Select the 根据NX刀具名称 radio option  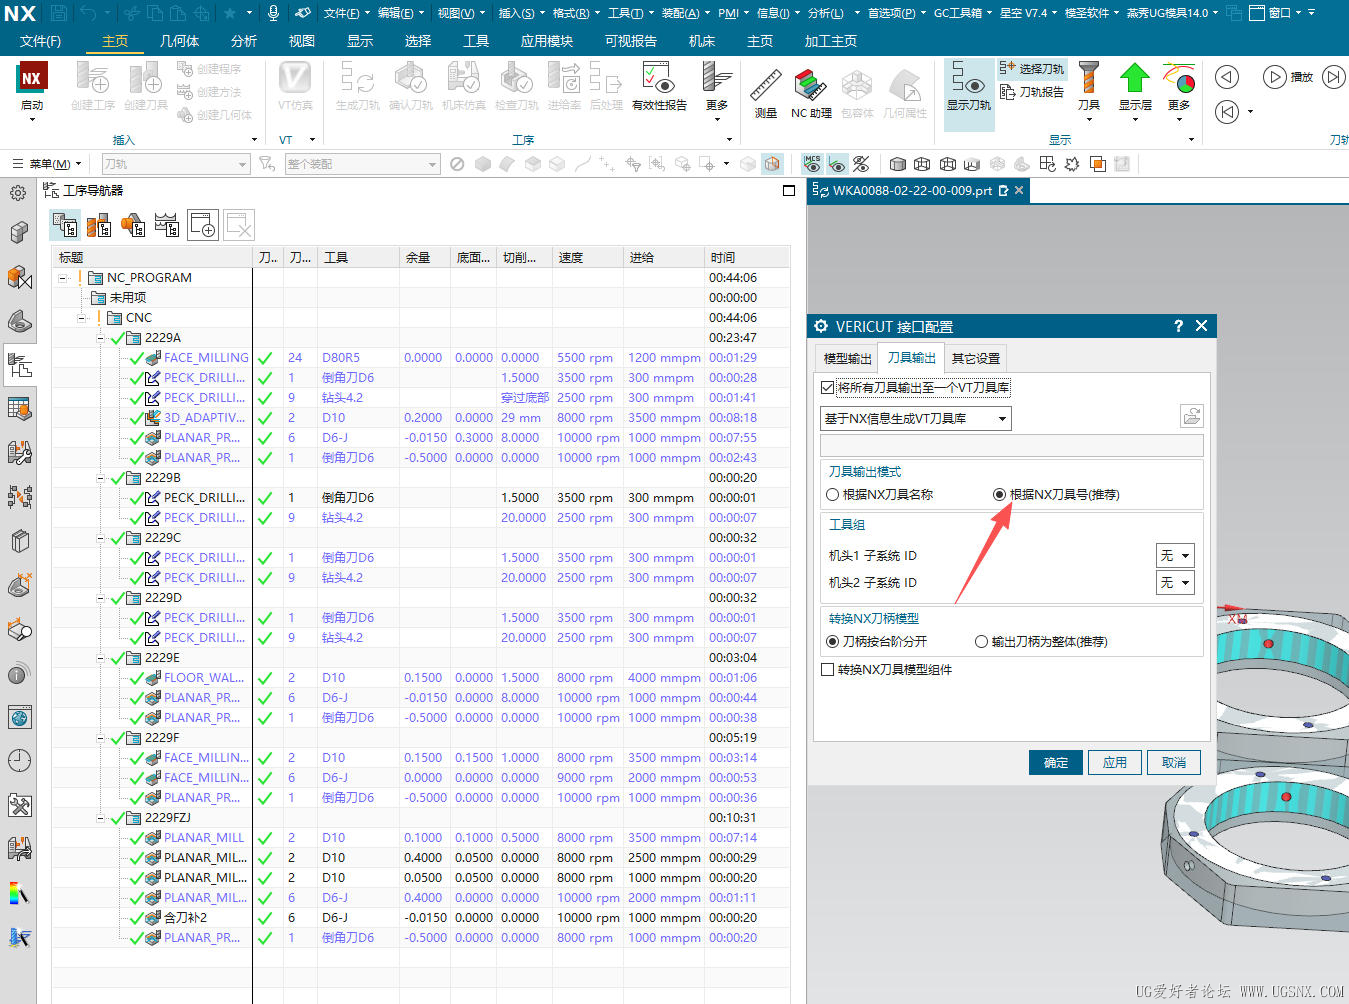click(833, 495)
